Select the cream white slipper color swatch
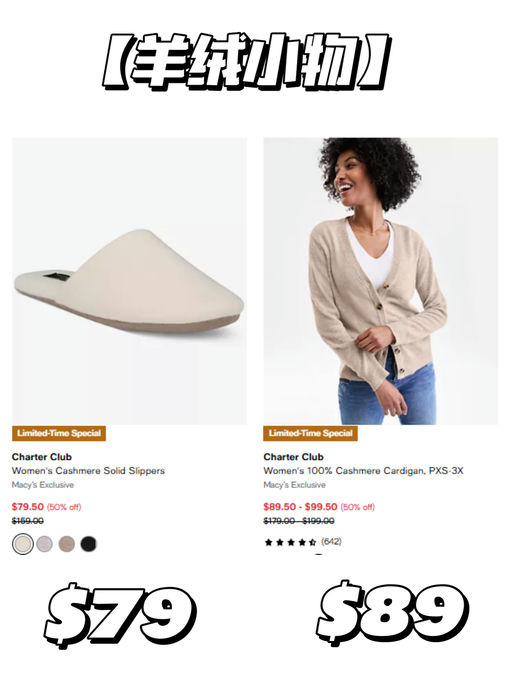The width and height of the screenshot is (512, 683). [23, 544]
